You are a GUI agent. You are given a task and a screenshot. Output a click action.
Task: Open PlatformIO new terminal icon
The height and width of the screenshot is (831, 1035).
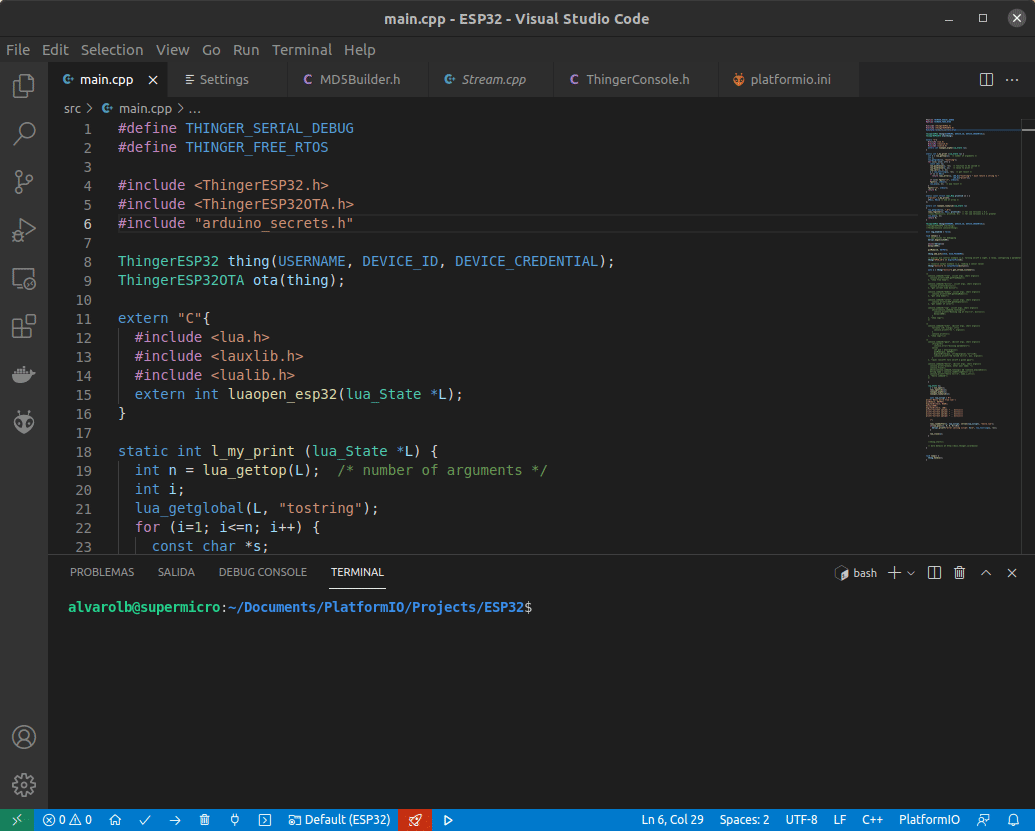point(265,820)
